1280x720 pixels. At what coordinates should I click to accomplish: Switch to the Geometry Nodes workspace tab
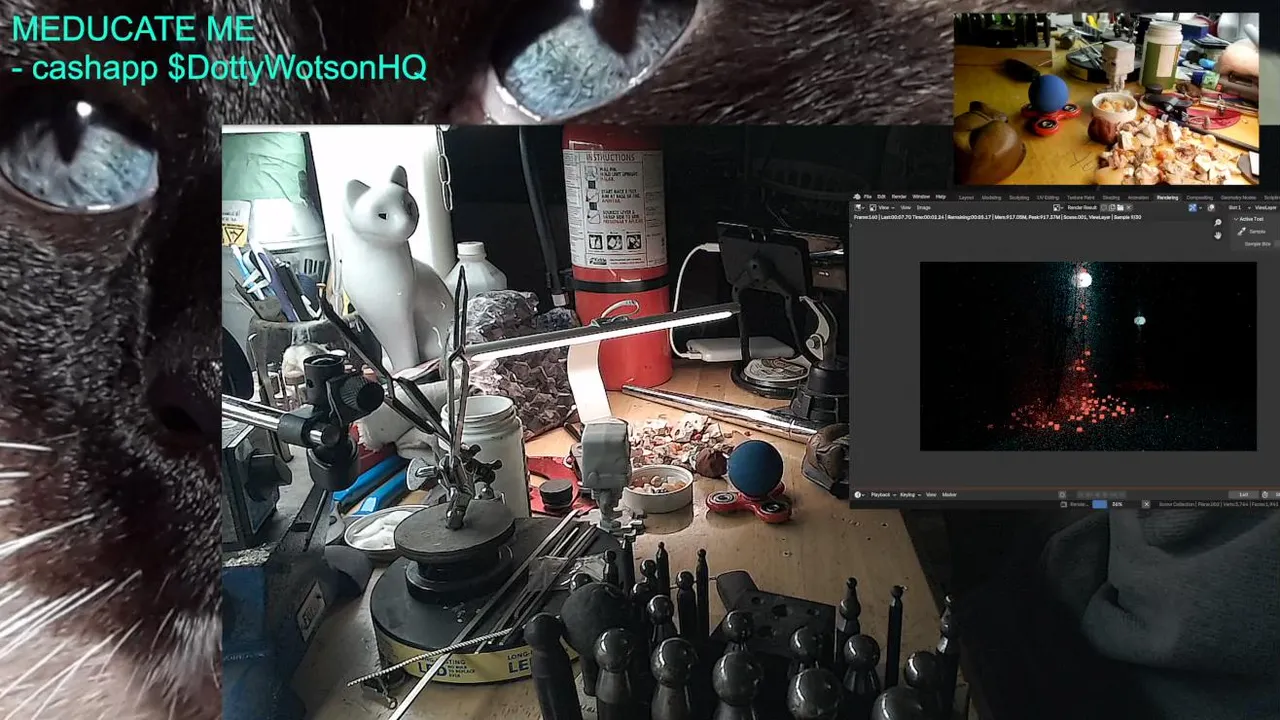click(1240, 197)
